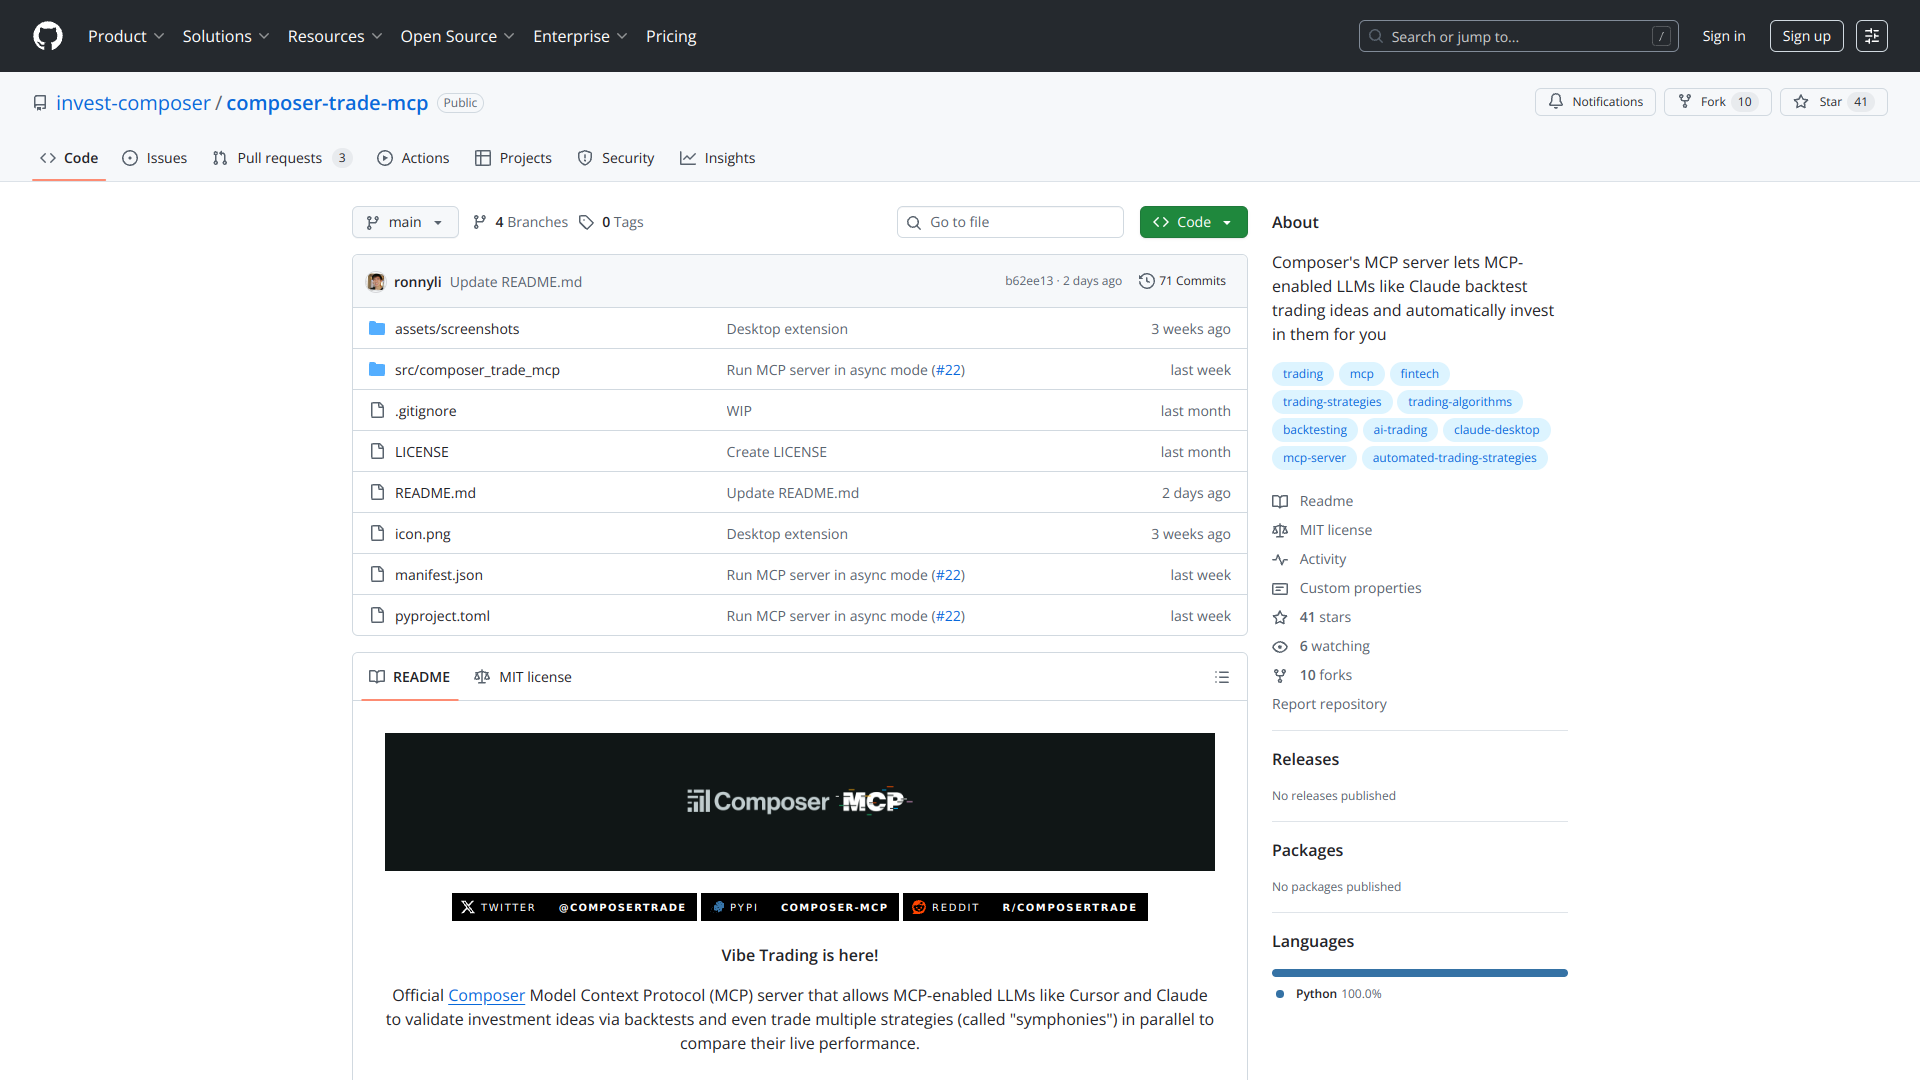
Task: Open the Composer hyperlink in README
Action: [486, 995]
